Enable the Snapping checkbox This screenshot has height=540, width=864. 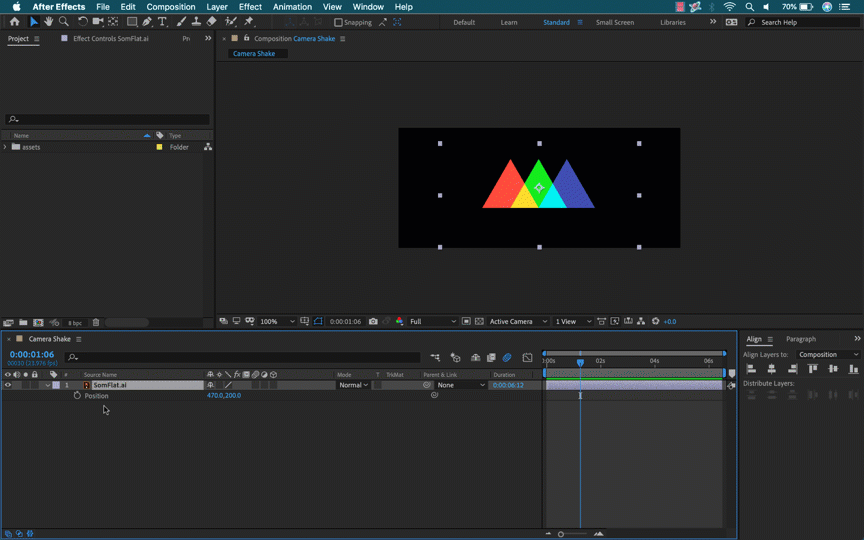338,23
